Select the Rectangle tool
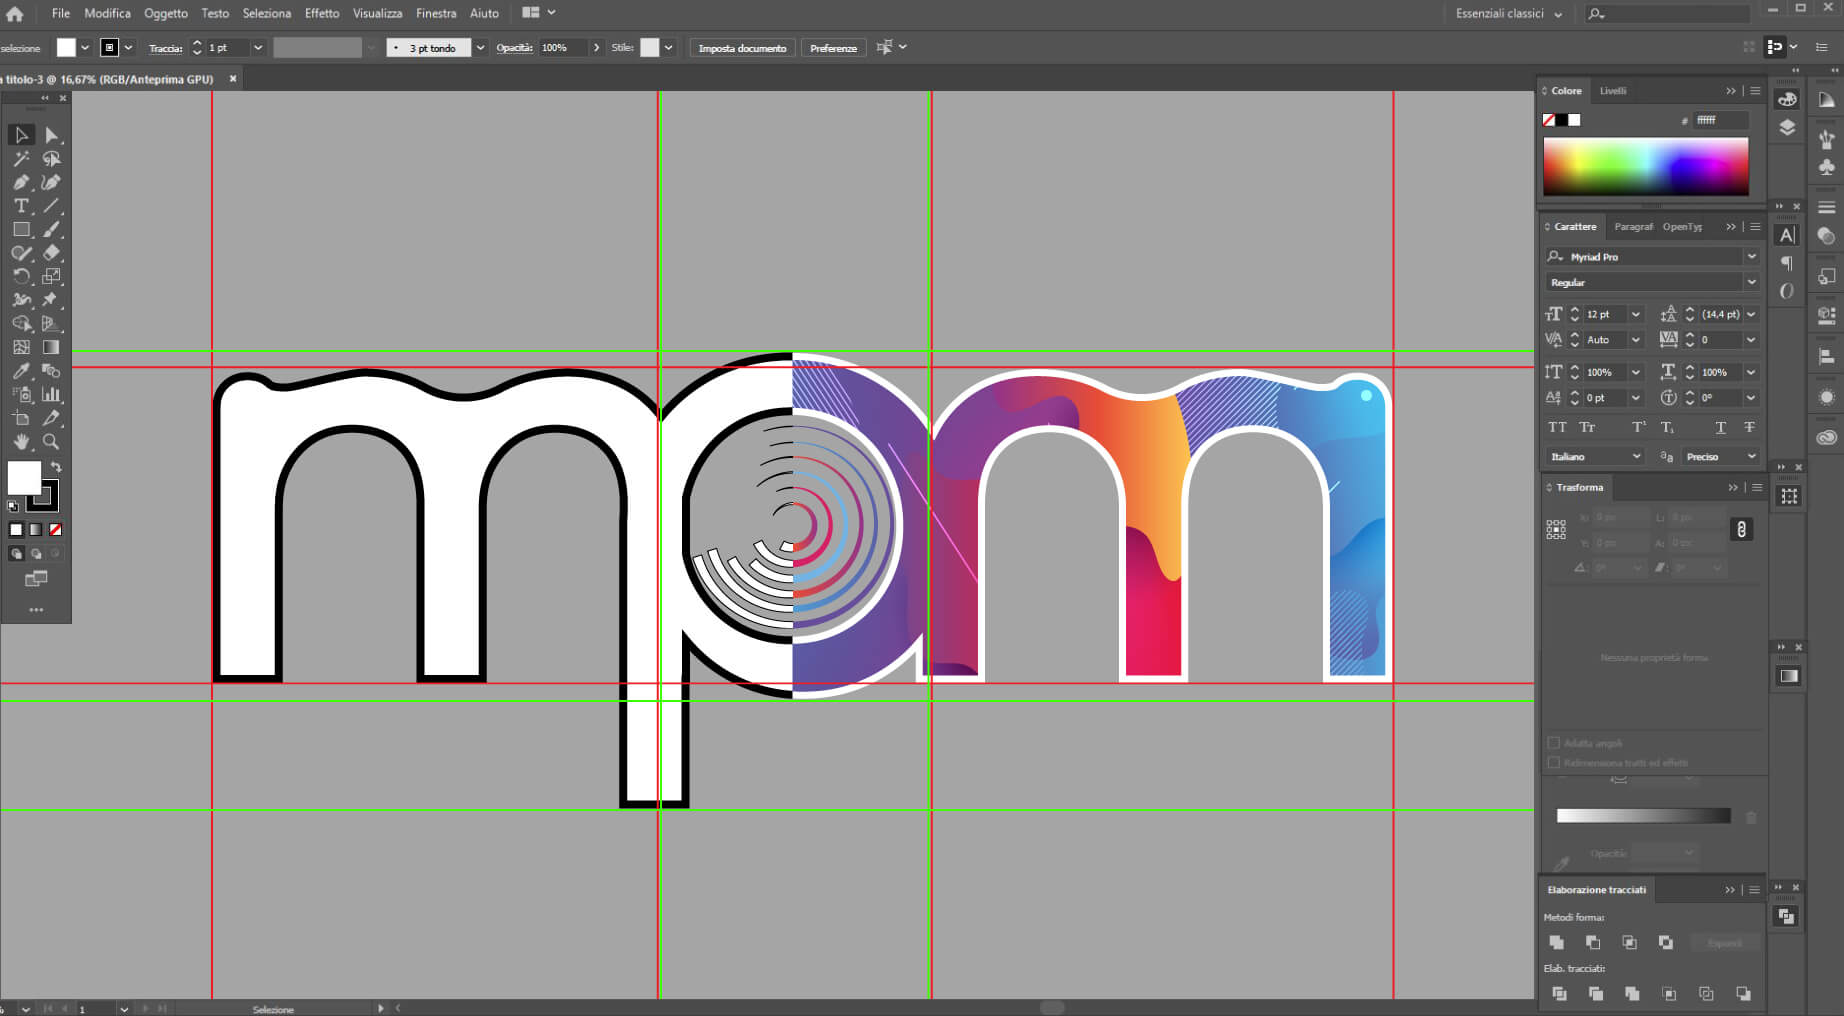Viewport: 1844px width, 1016px height. point(21,230)
